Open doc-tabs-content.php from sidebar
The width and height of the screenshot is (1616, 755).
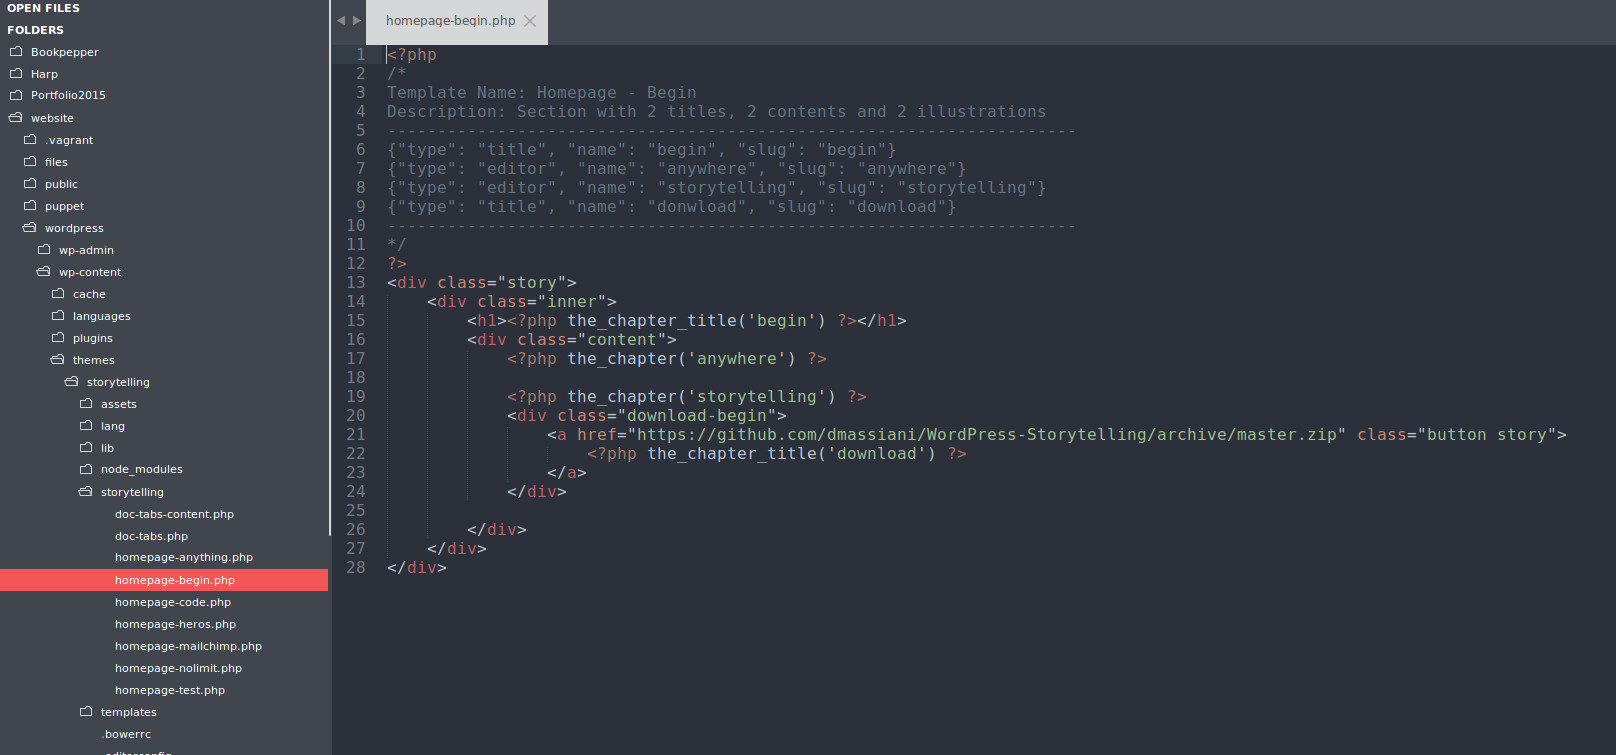point(174,514)
